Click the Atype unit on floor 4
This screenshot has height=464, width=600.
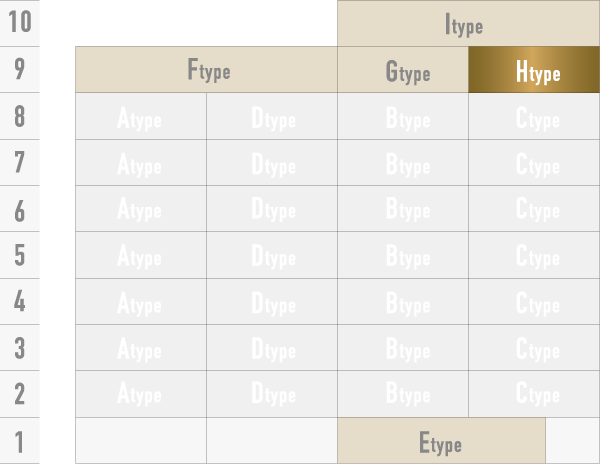[141, 301]
